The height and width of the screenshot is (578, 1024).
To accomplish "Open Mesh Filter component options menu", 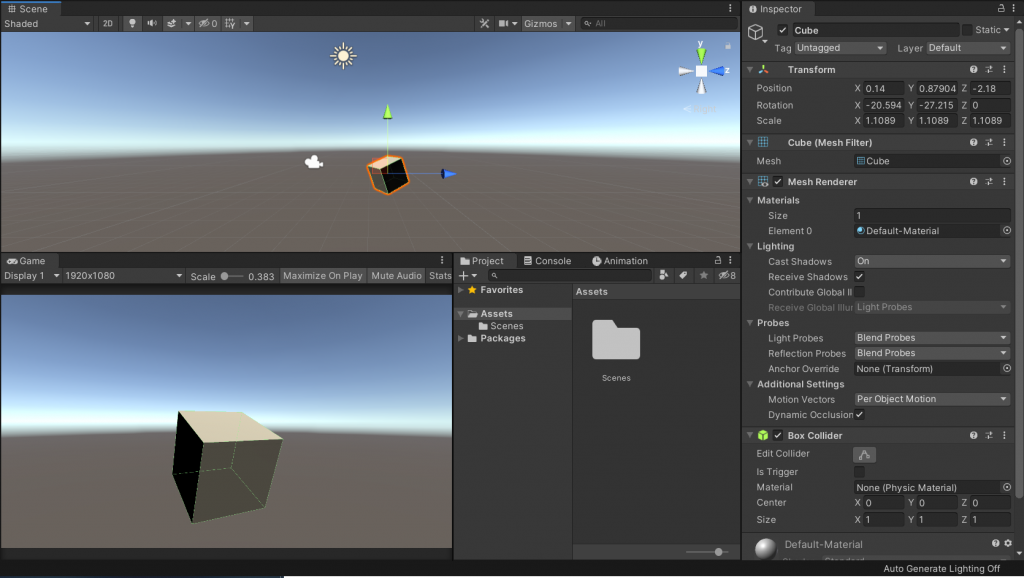I will point(1004,142).
